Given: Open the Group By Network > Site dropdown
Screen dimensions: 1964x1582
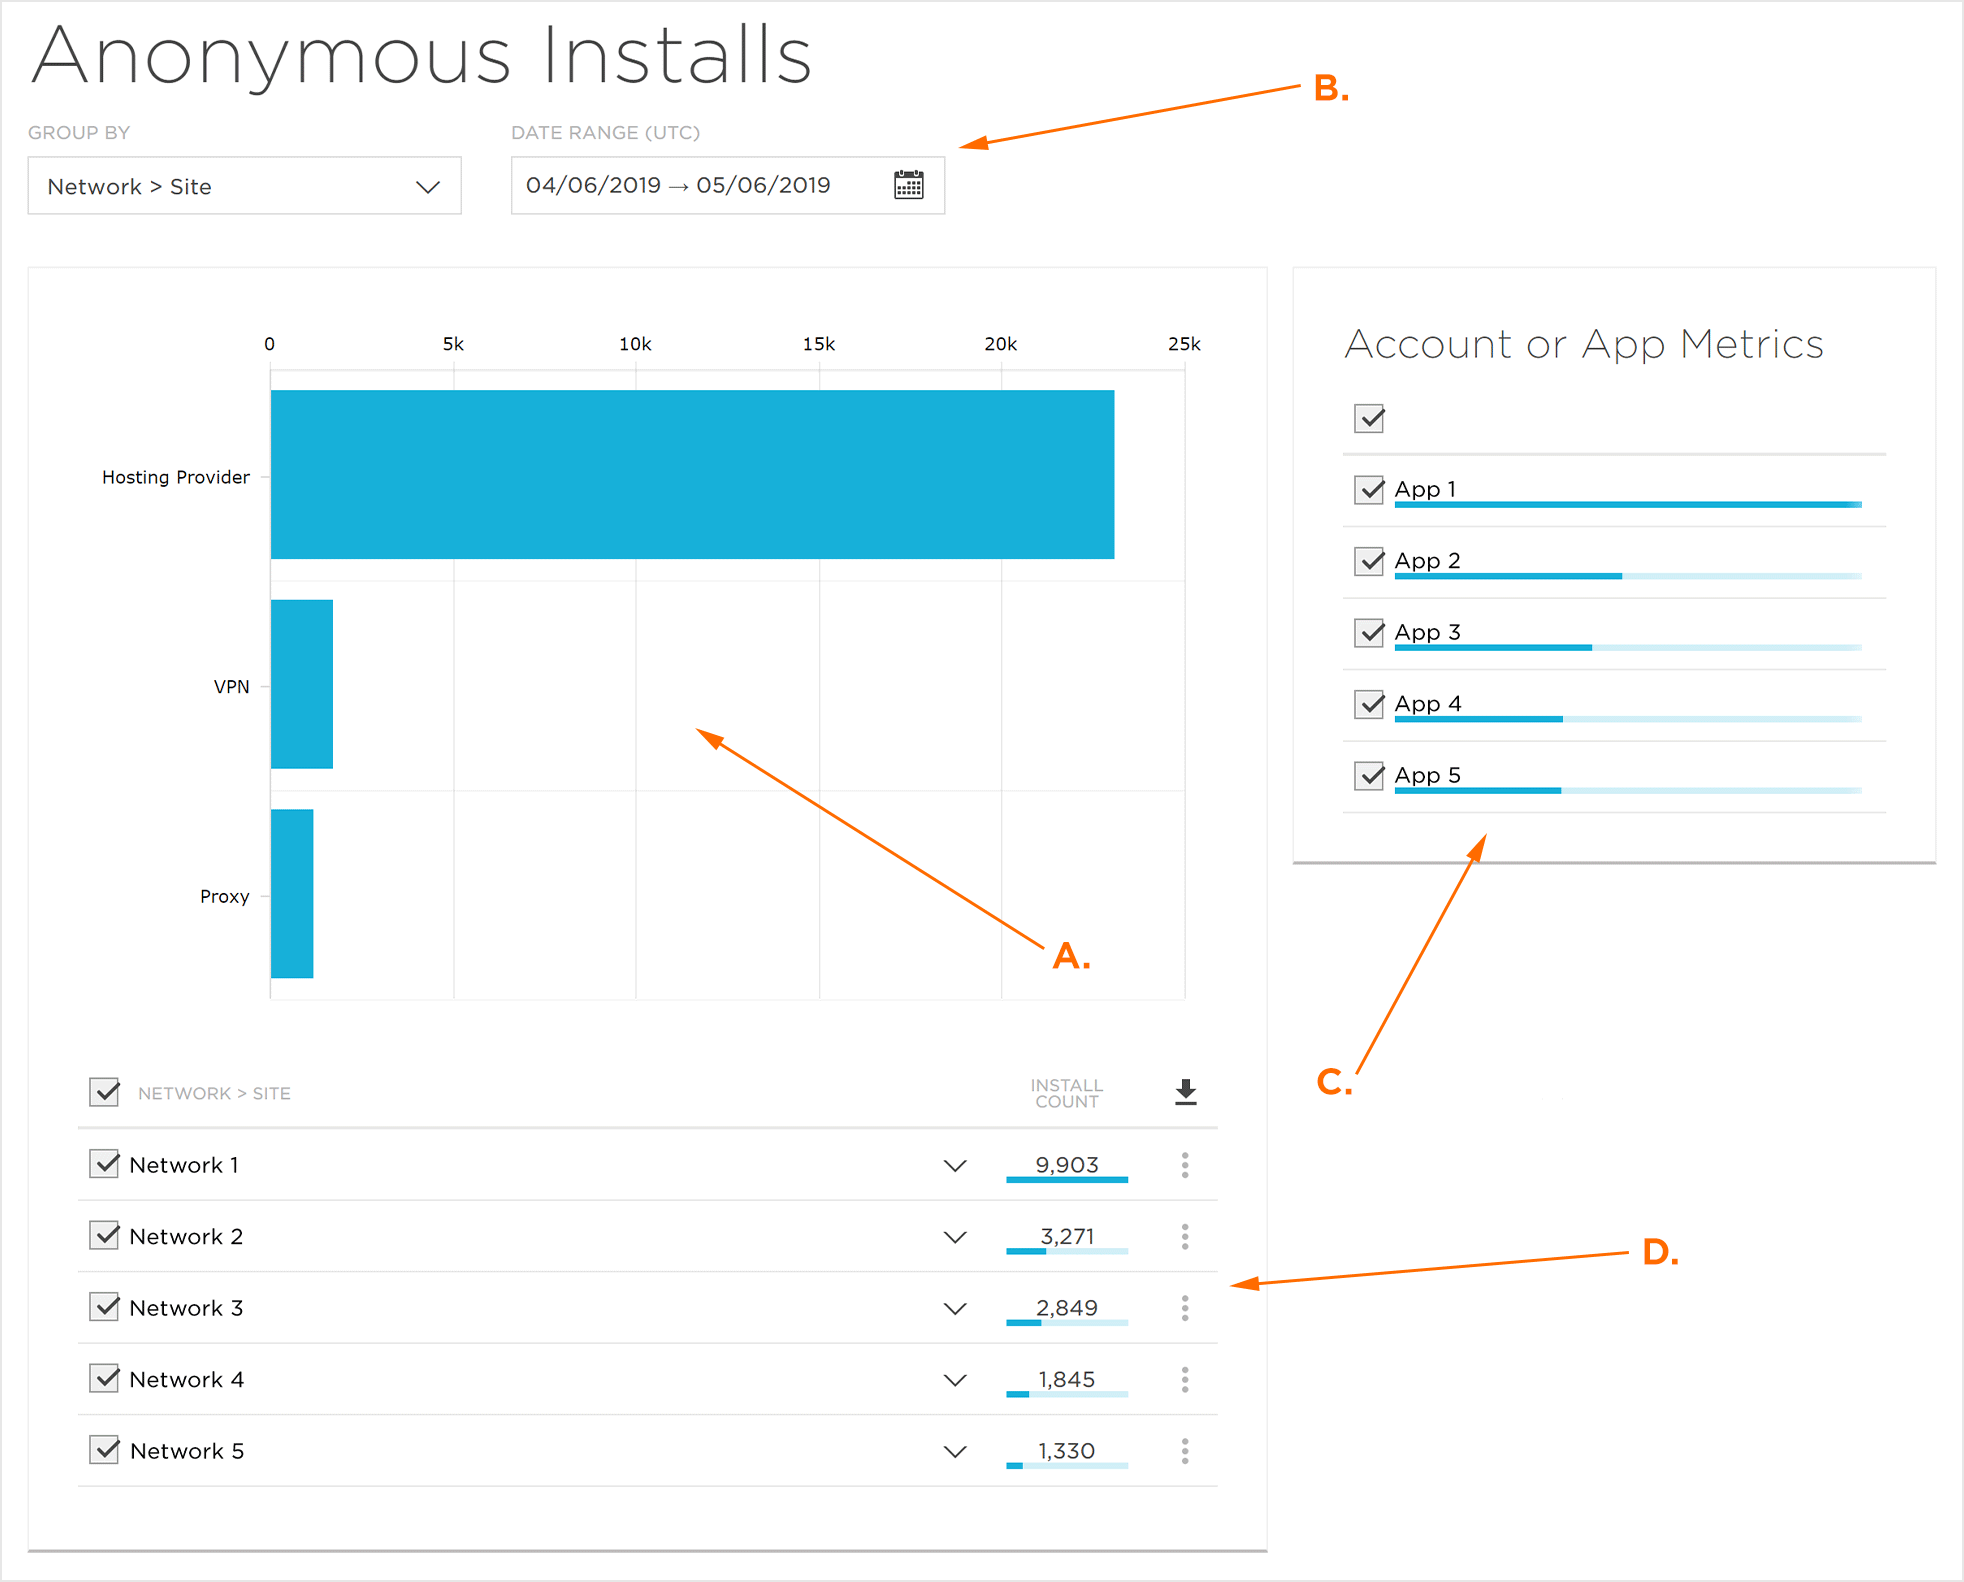Looking at the screenshot, I should (x=244, y=186).
